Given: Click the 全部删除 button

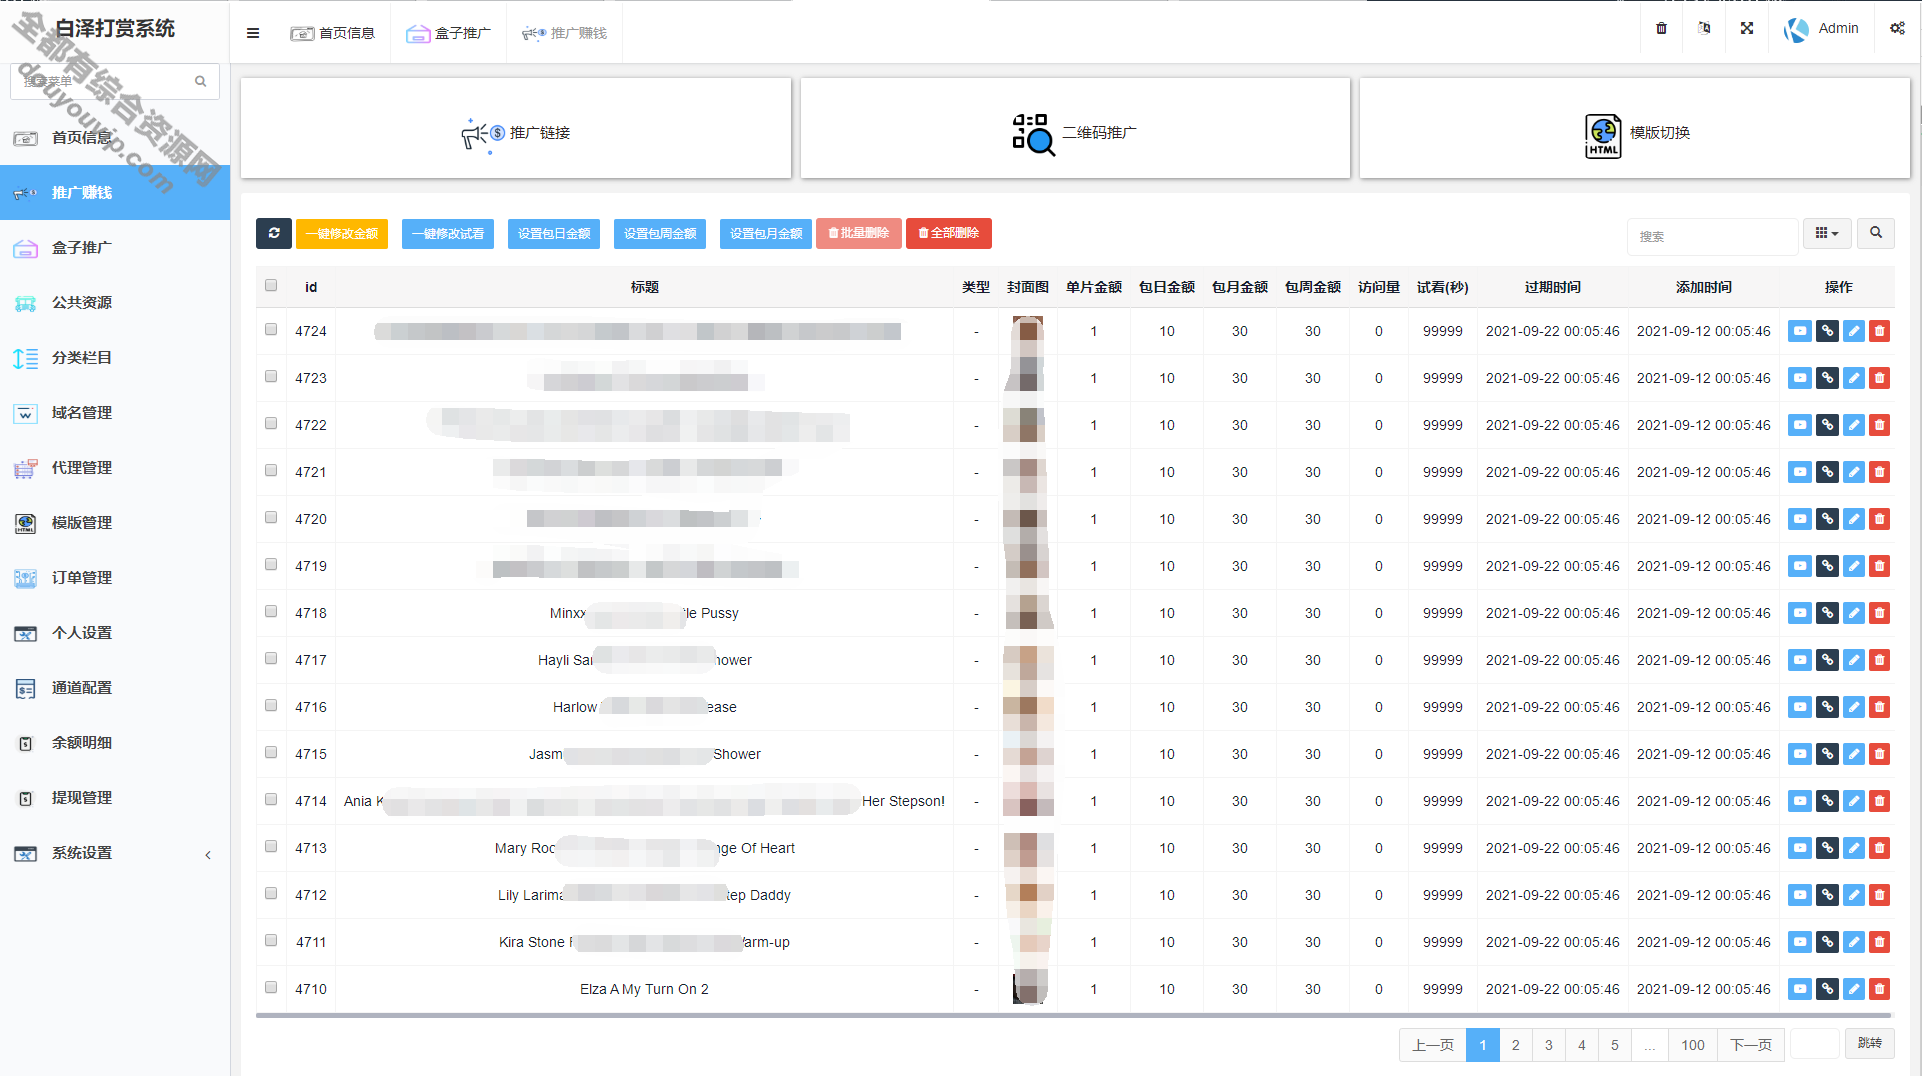Looking at the screenshot, I should point(949,233).
